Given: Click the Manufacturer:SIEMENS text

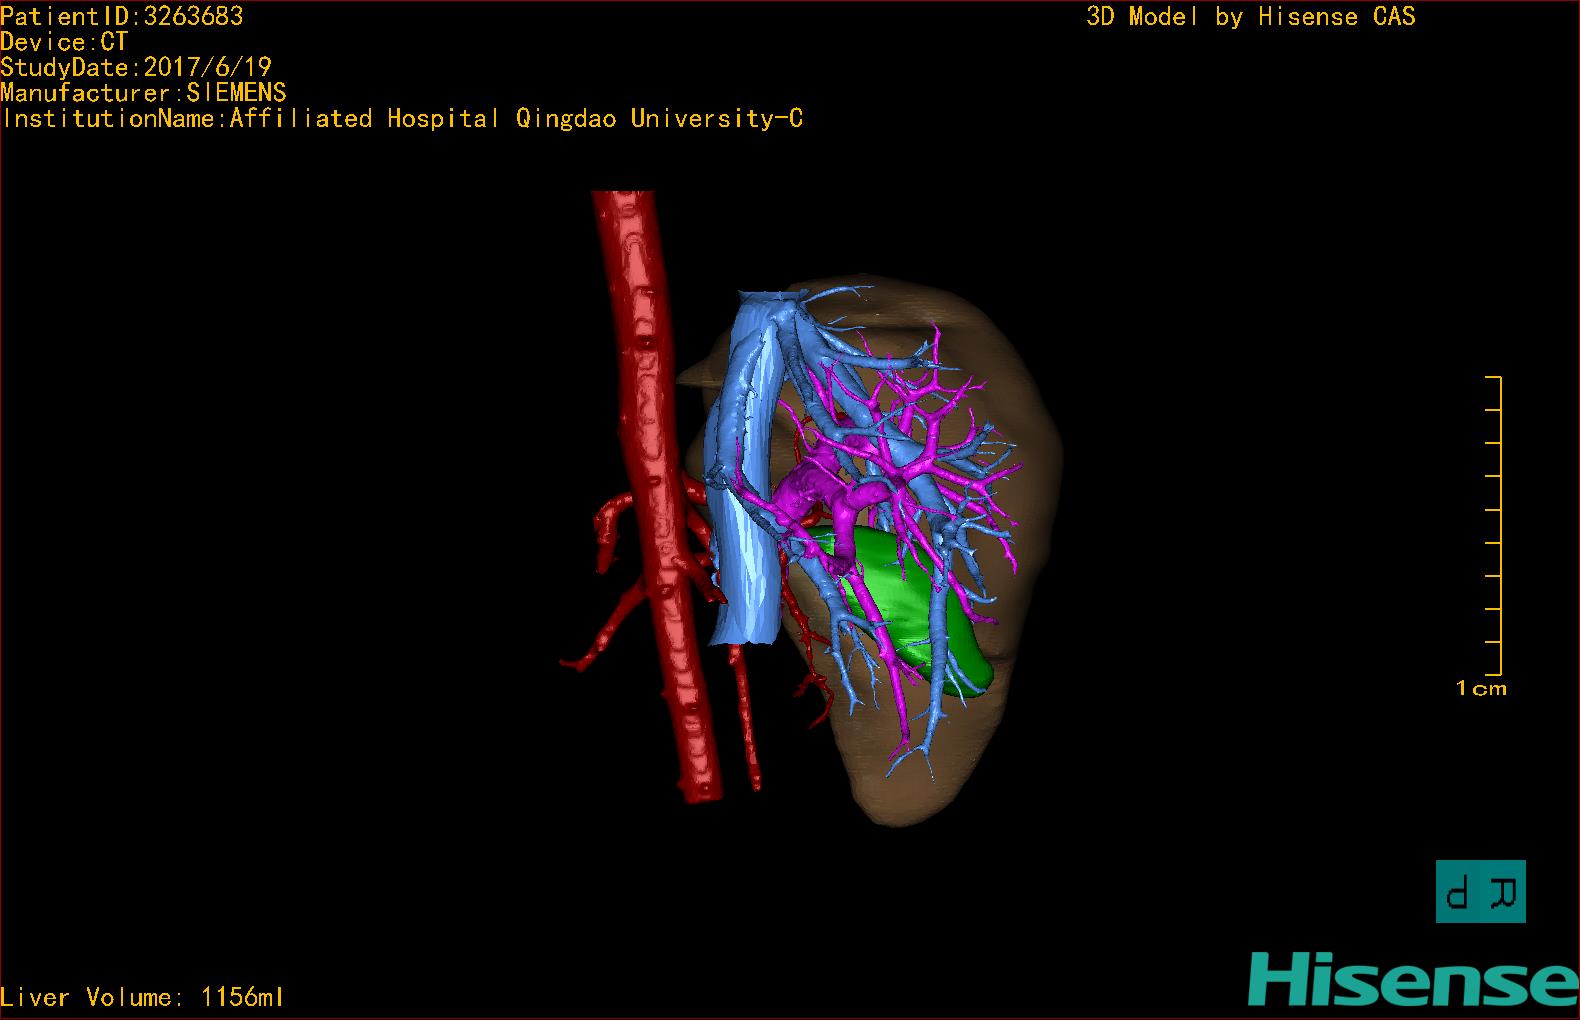Looking at the screenshot, I should click(x=143, y=93).
